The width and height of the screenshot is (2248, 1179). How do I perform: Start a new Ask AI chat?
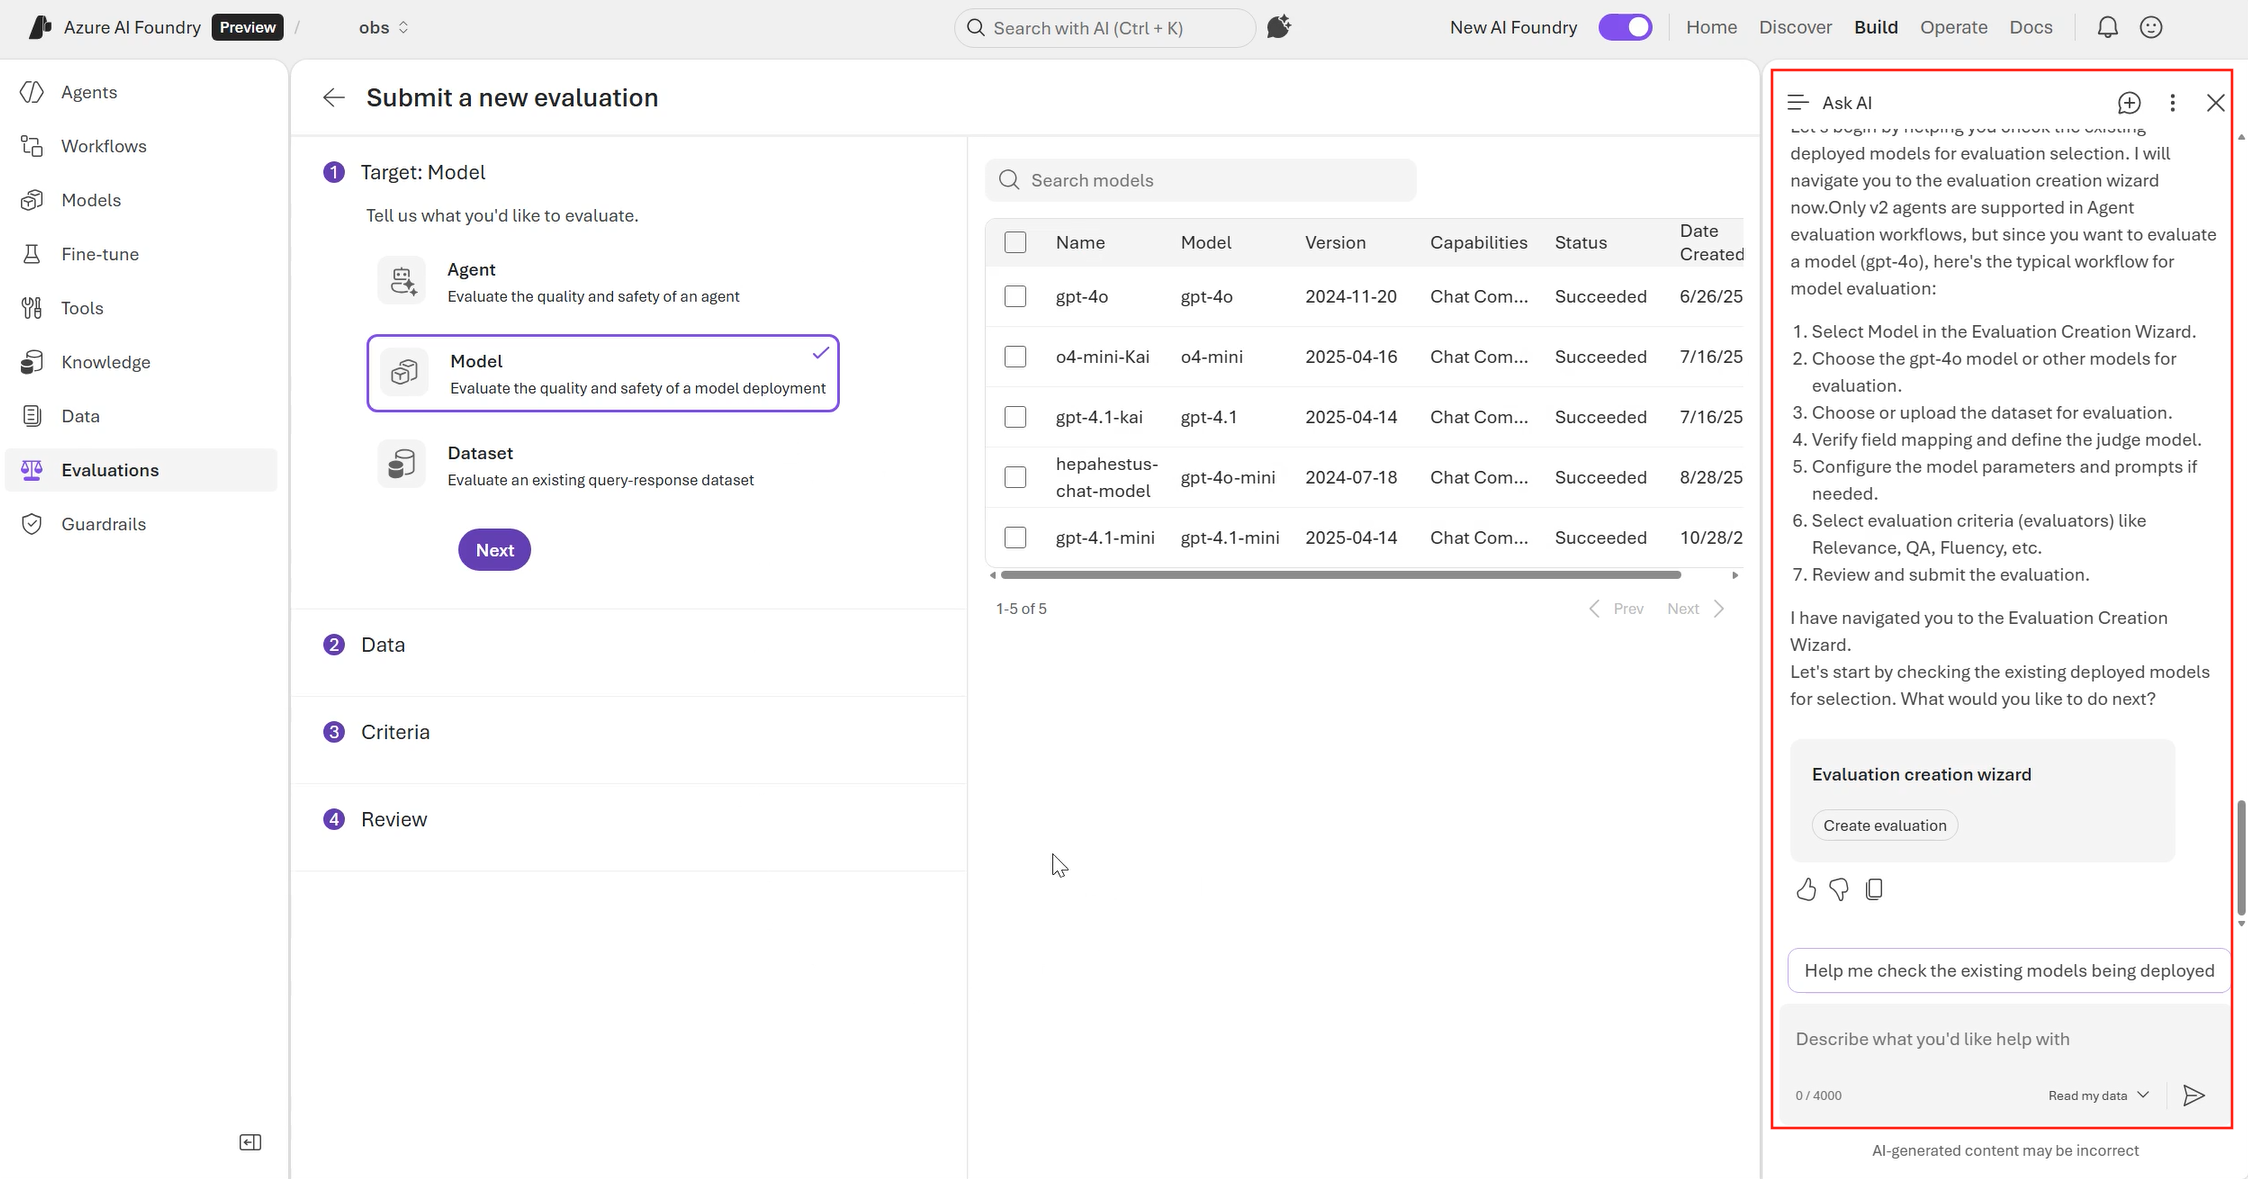pyautogui.click(x=2129, y=103)
